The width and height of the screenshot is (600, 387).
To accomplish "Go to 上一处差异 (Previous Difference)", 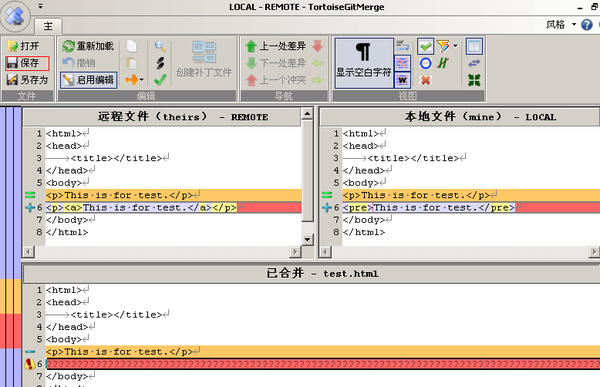I will click(x=276, y=46).
